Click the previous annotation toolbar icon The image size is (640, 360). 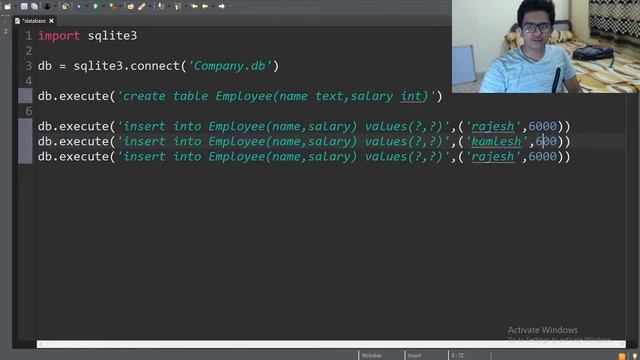(x=178, y=6)
